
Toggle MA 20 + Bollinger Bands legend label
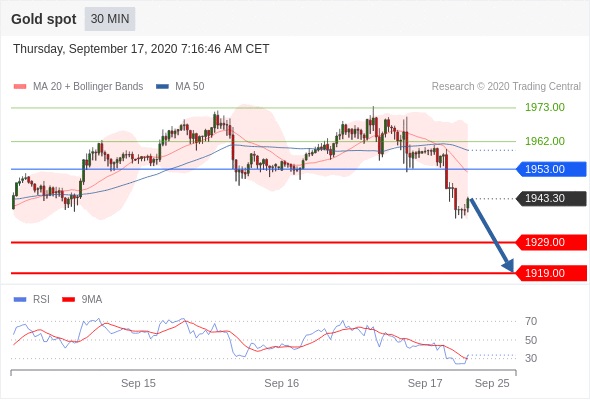(x=88, y=87)
